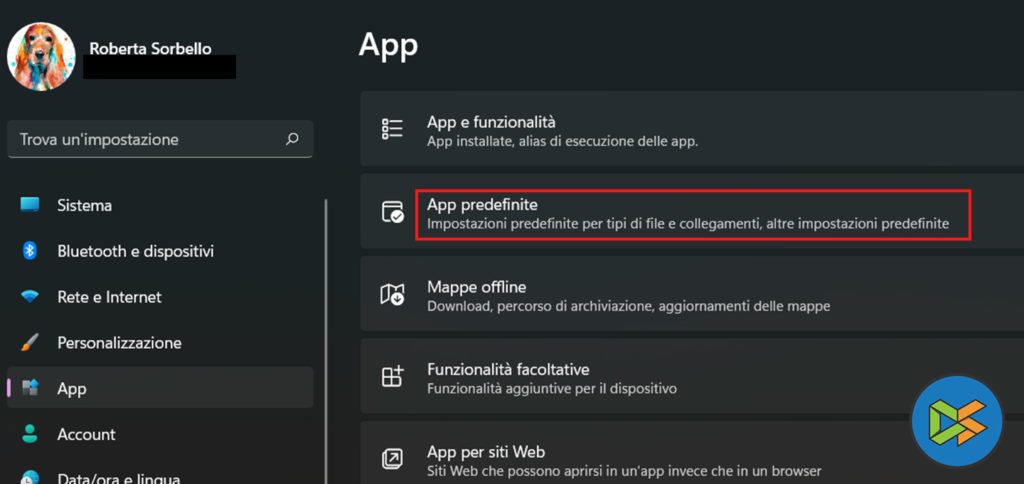Click the Funzionalità facoltative grid-plus icon
Screen dimensions: 1024x484
(392, 376)
